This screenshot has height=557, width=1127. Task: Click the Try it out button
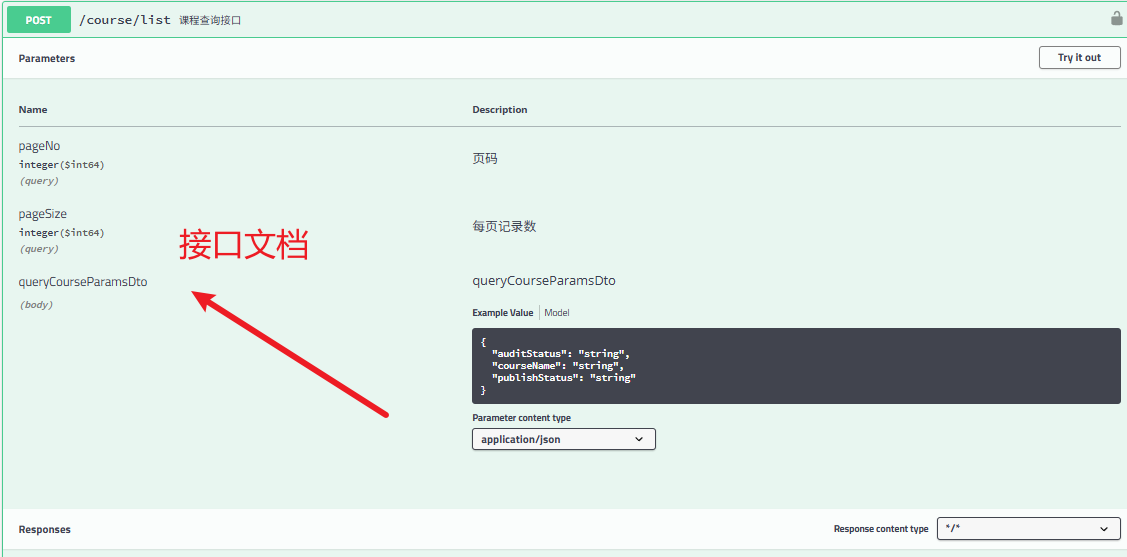1079,57
